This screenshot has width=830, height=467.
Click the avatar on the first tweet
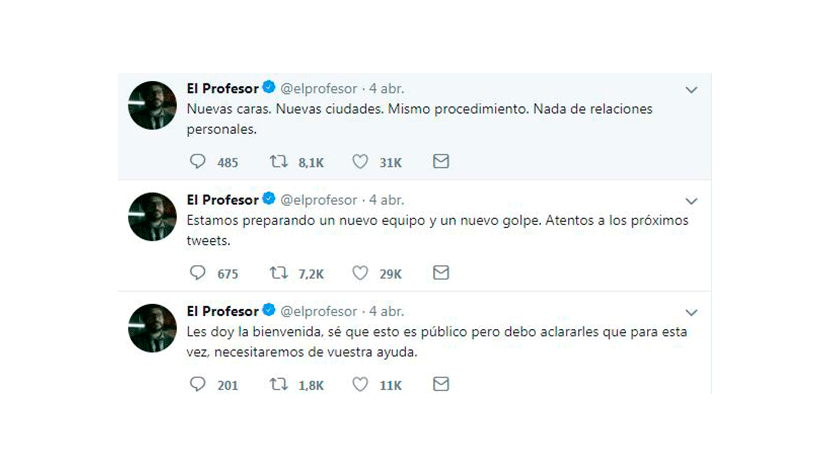click(152, 105)
